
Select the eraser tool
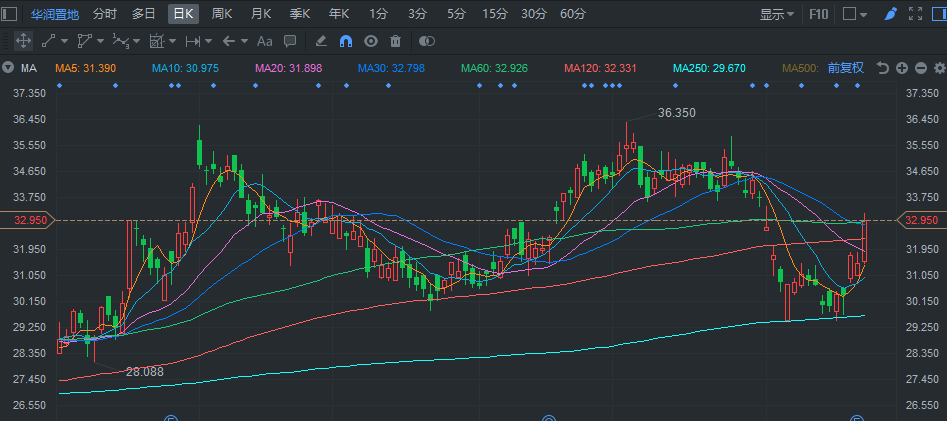[x=321, y=41]
